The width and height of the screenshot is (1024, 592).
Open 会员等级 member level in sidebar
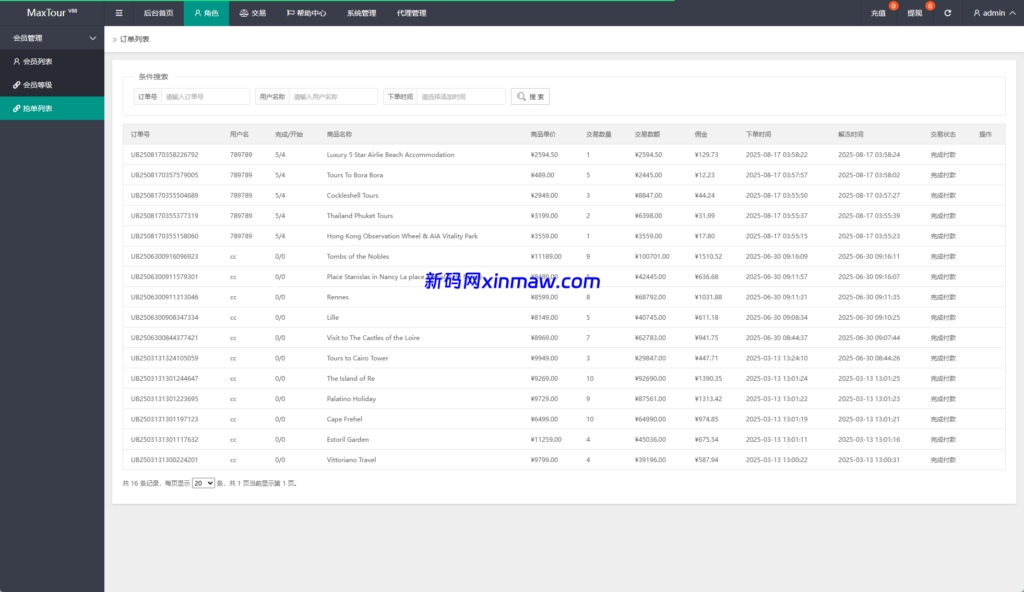pos(38,85)
